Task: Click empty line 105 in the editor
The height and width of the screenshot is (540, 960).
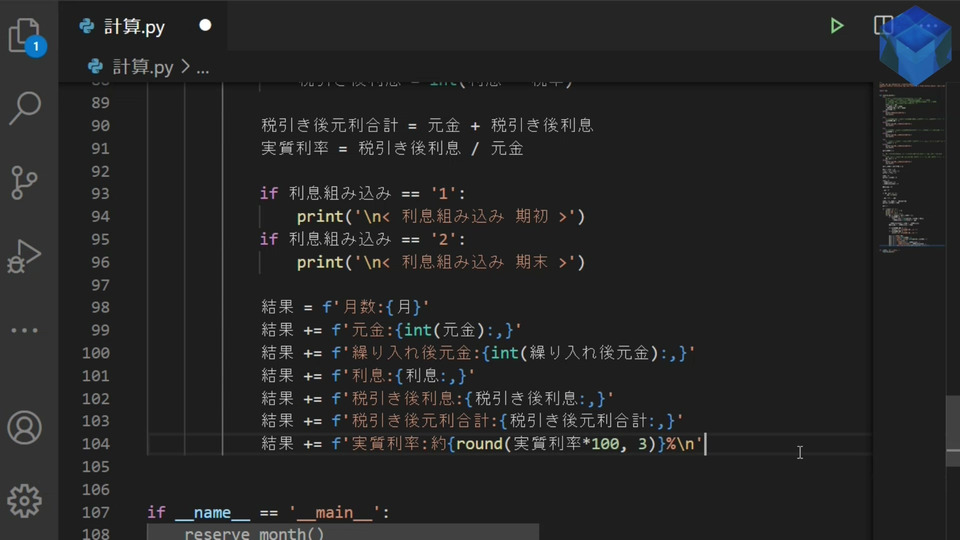Action: pyautogui.click(x=508, y=467)
